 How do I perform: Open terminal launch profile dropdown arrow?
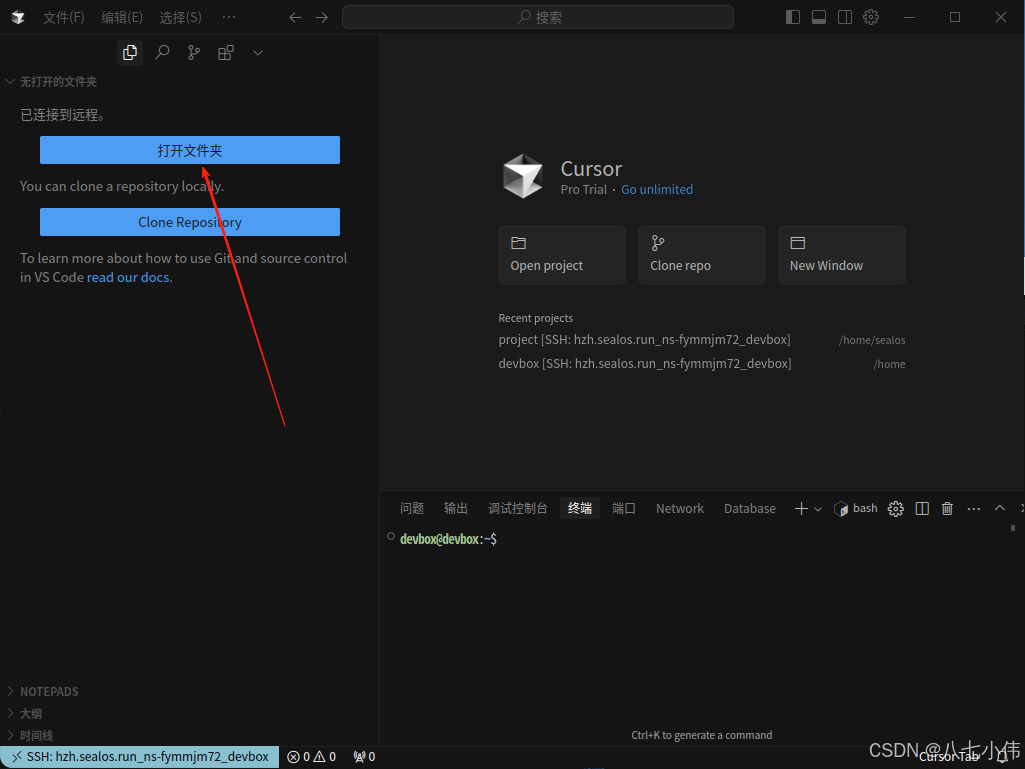(818, 509)
